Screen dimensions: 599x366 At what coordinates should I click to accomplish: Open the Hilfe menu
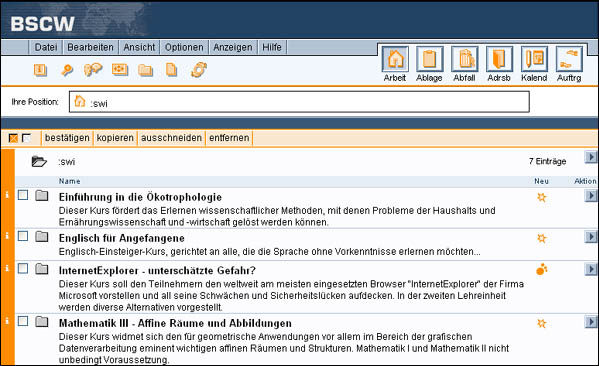[x=272, y=47]
